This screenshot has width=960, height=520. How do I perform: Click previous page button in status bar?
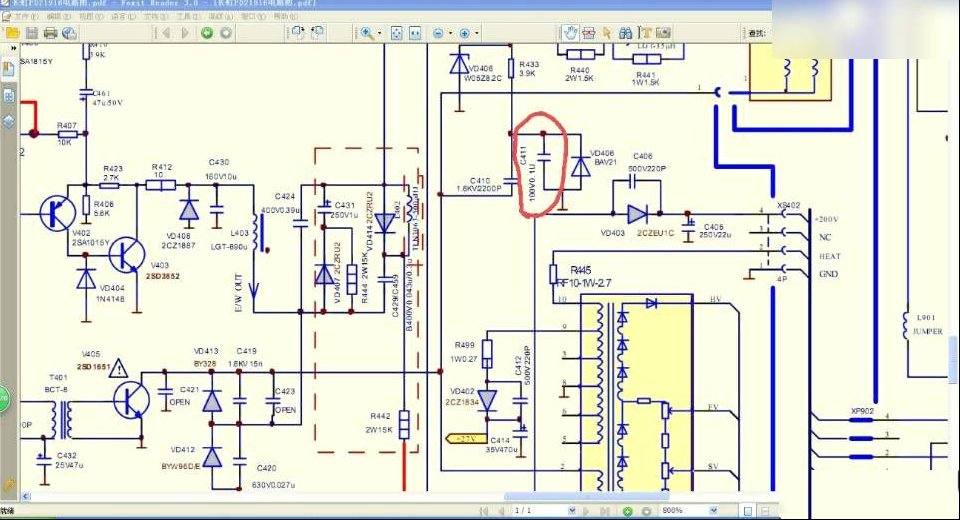point(501,511)
